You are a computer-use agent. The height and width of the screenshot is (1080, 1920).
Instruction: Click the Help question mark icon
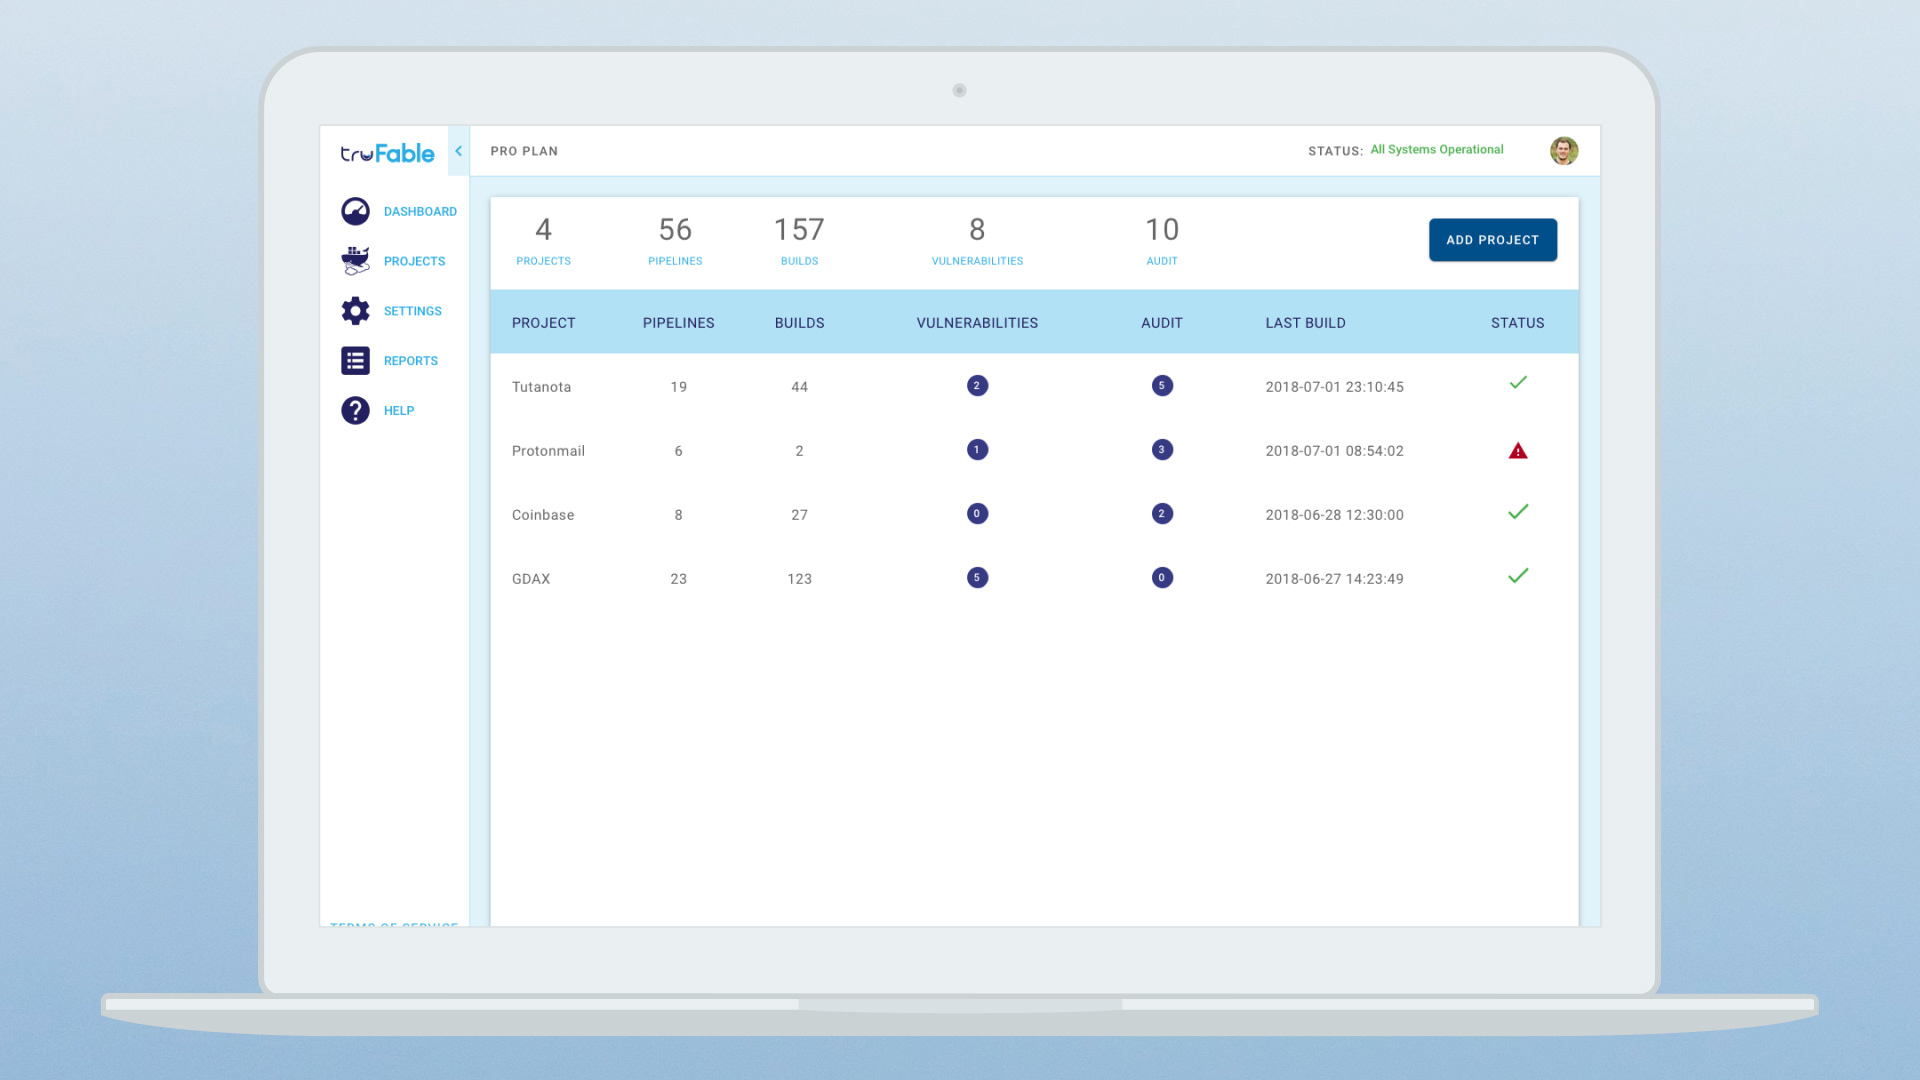coord(355,411)
